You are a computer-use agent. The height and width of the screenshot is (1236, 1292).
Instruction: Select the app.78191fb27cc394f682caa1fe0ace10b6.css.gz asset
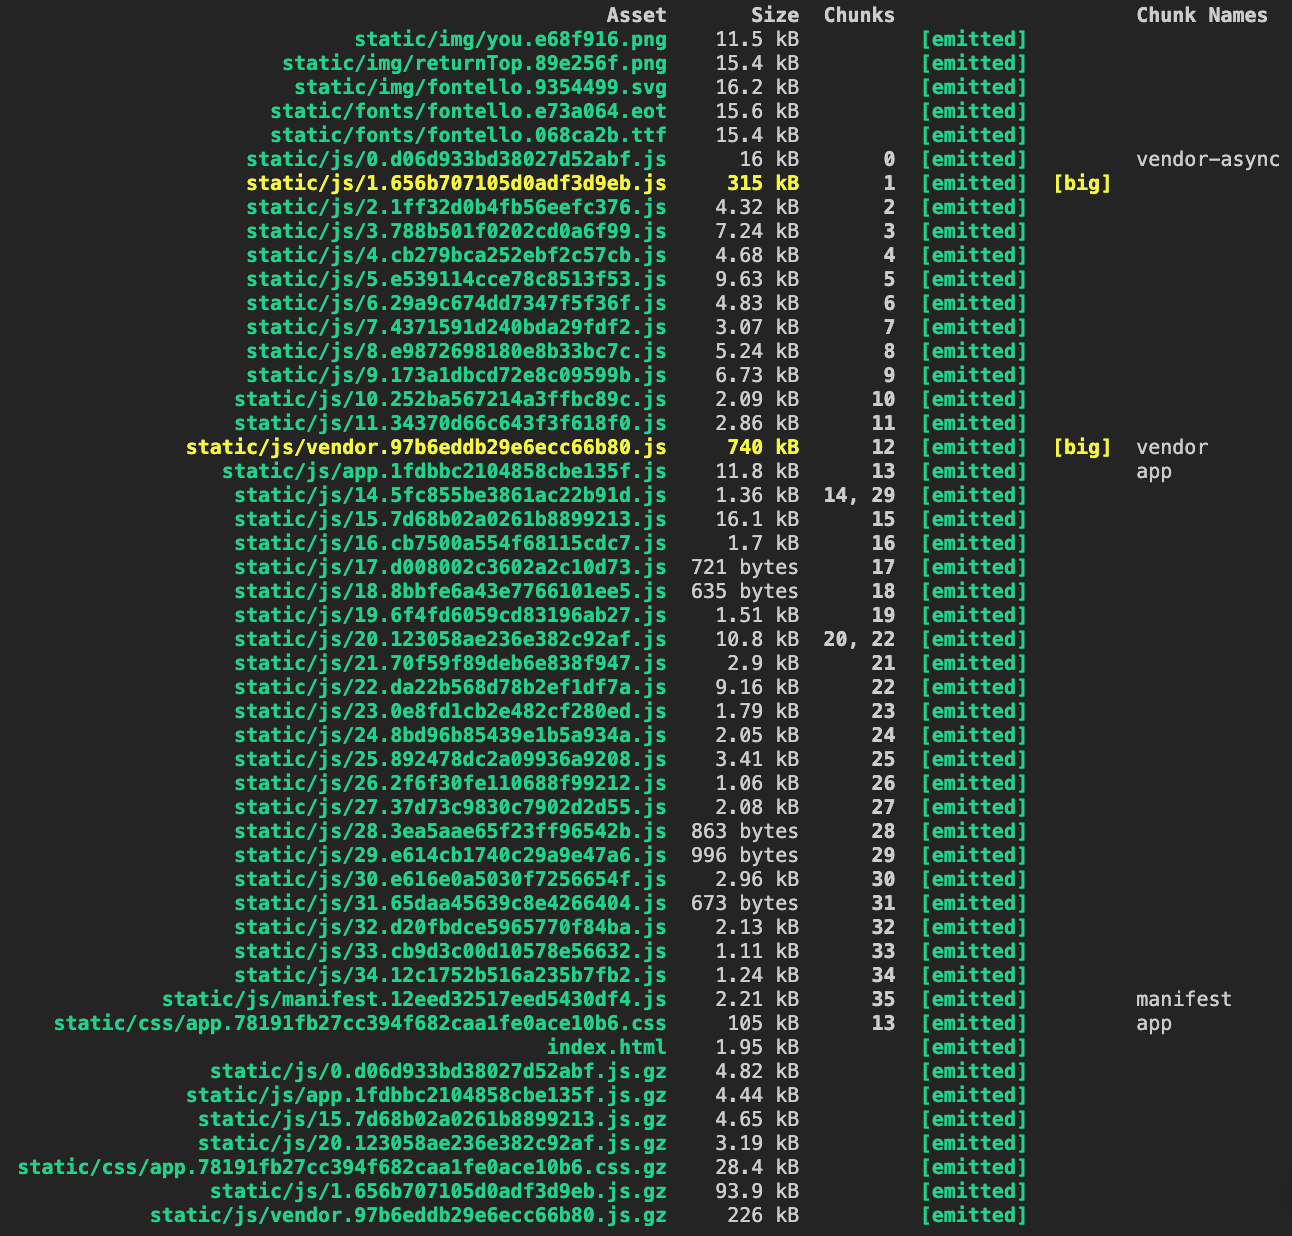(342, 1167)
